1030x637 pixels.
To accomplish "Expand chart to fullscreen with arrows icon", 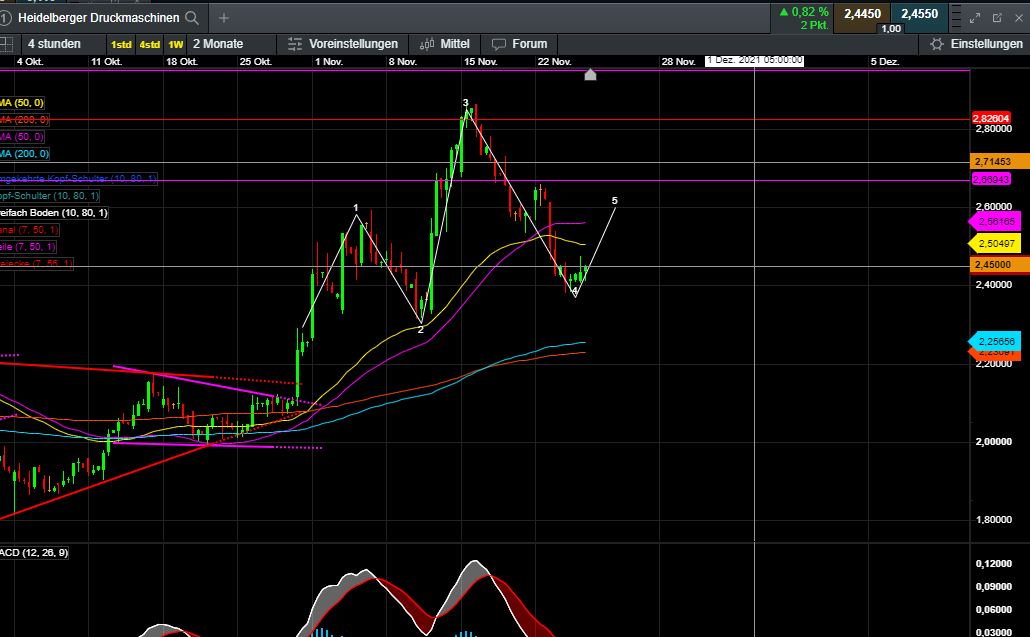I will pos(975,18).
